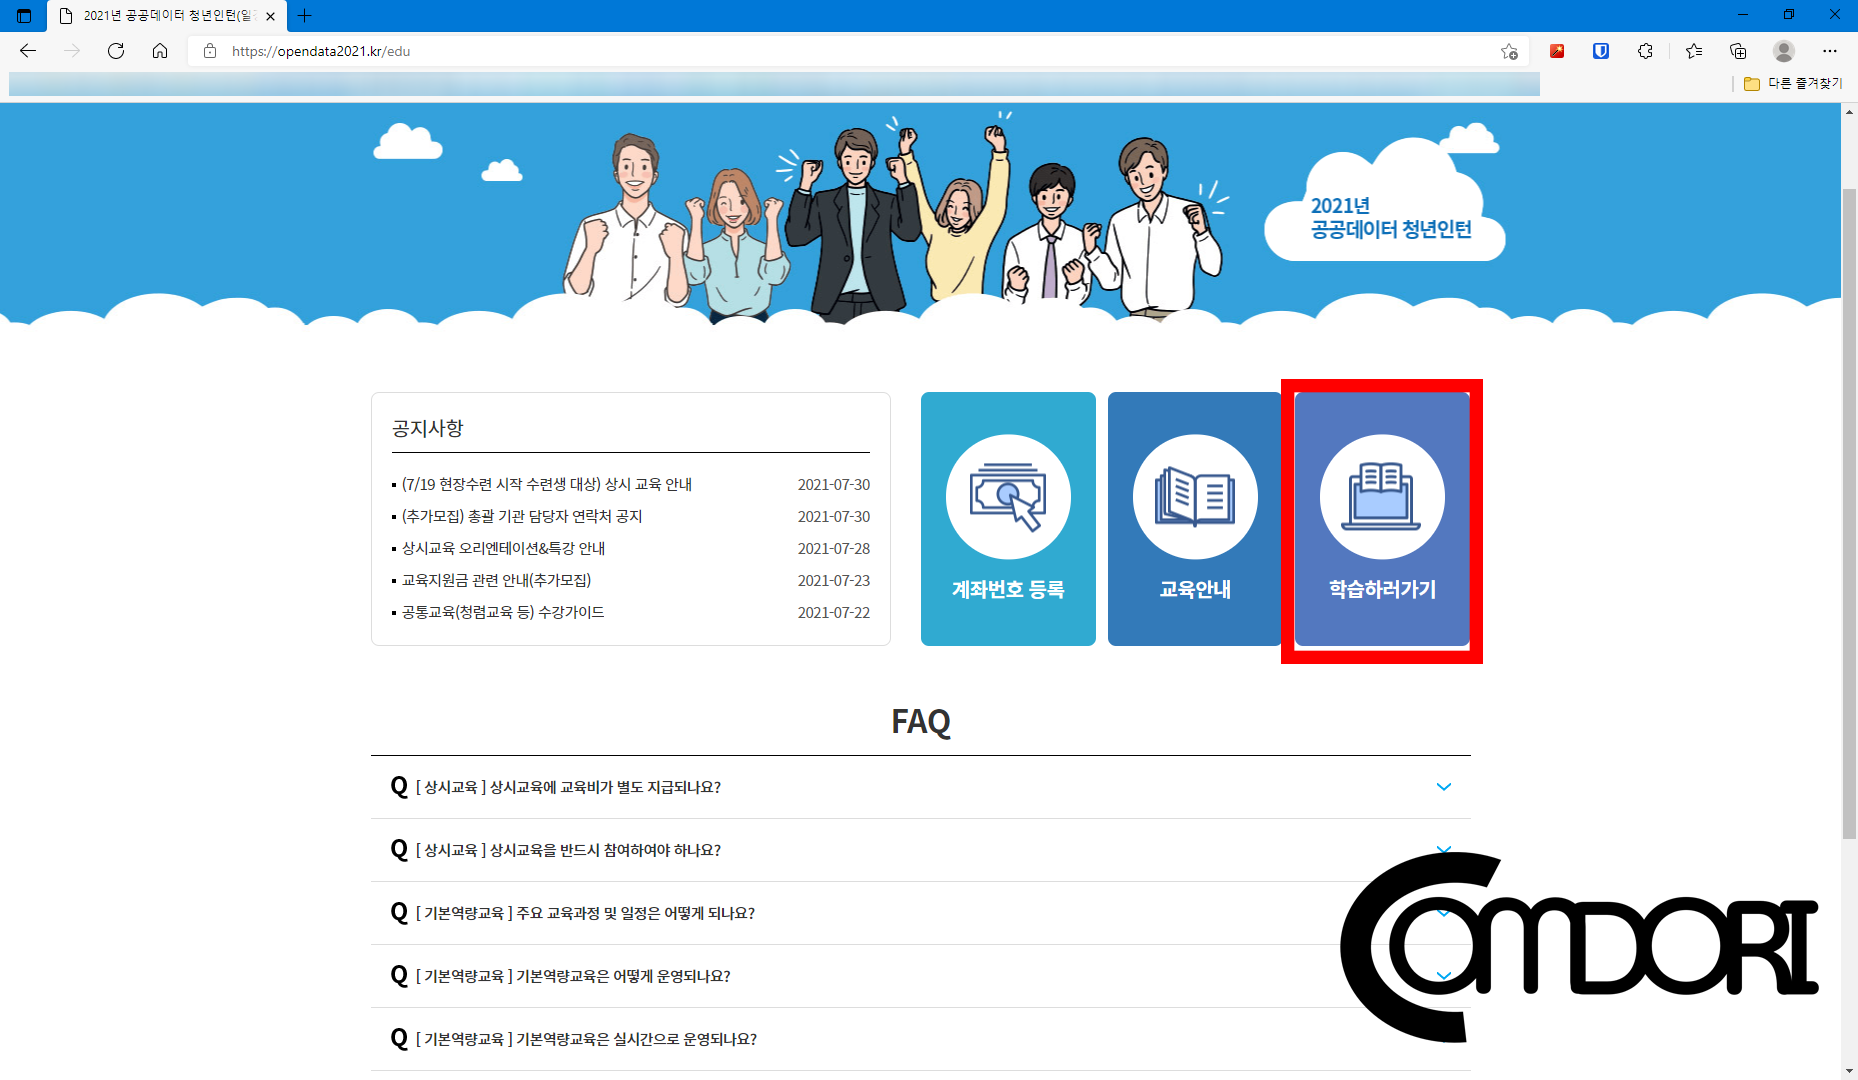Click the page vertical scrollbar thumb
The image size is (1858, 1080).
click(1849, 513)
